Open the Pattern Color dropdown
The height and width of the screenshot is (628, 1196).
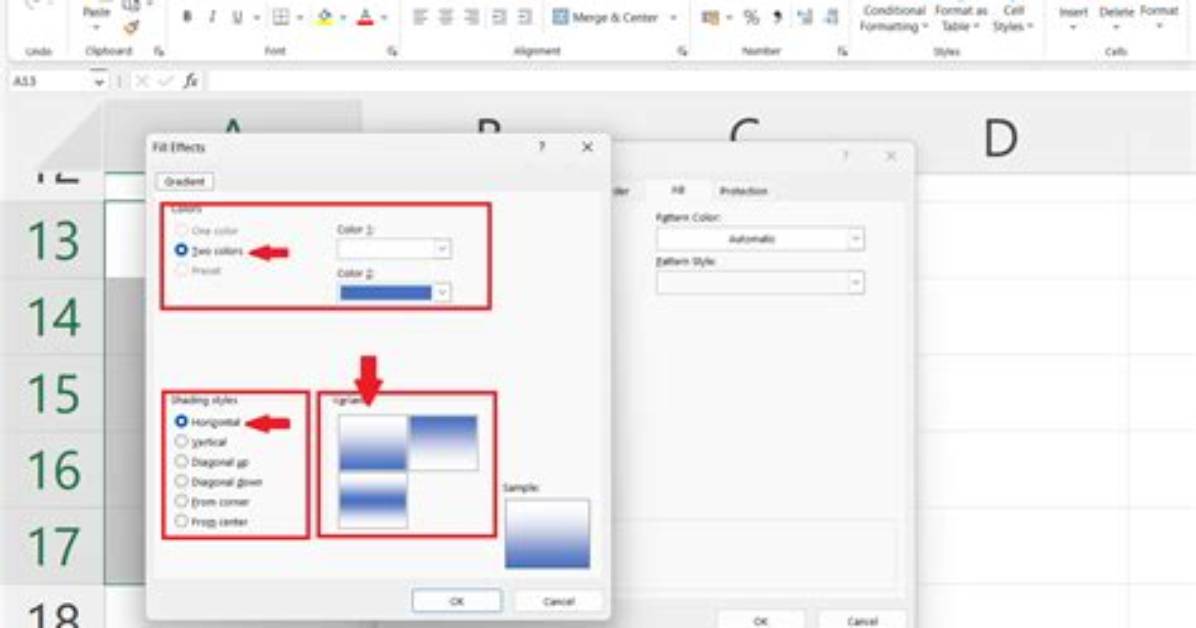pyautogui.click(x=856, y=239)
